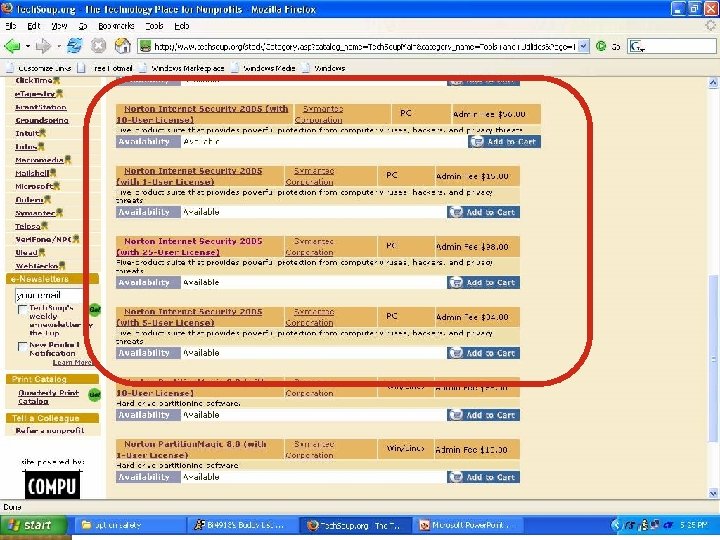This screenshot has width=720, height=540.
Task: Open the Bookmarks menu
Action: pos(116,26)
